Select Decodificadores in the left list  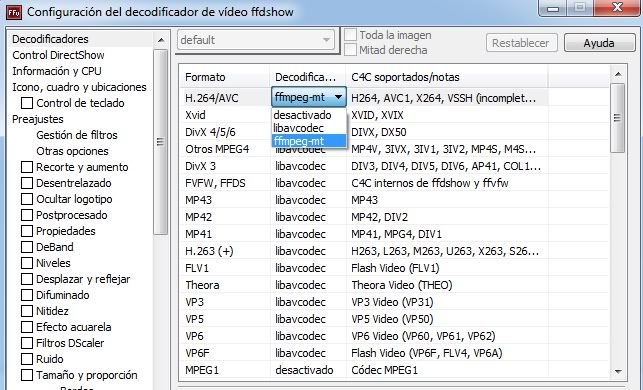coord(50,39)
